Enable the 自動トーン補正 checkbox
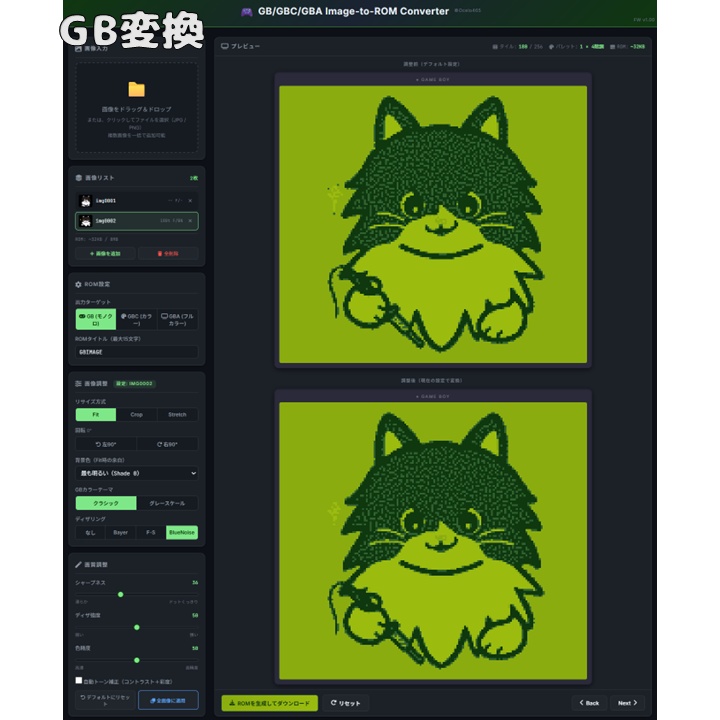 (x=79, y=681)
